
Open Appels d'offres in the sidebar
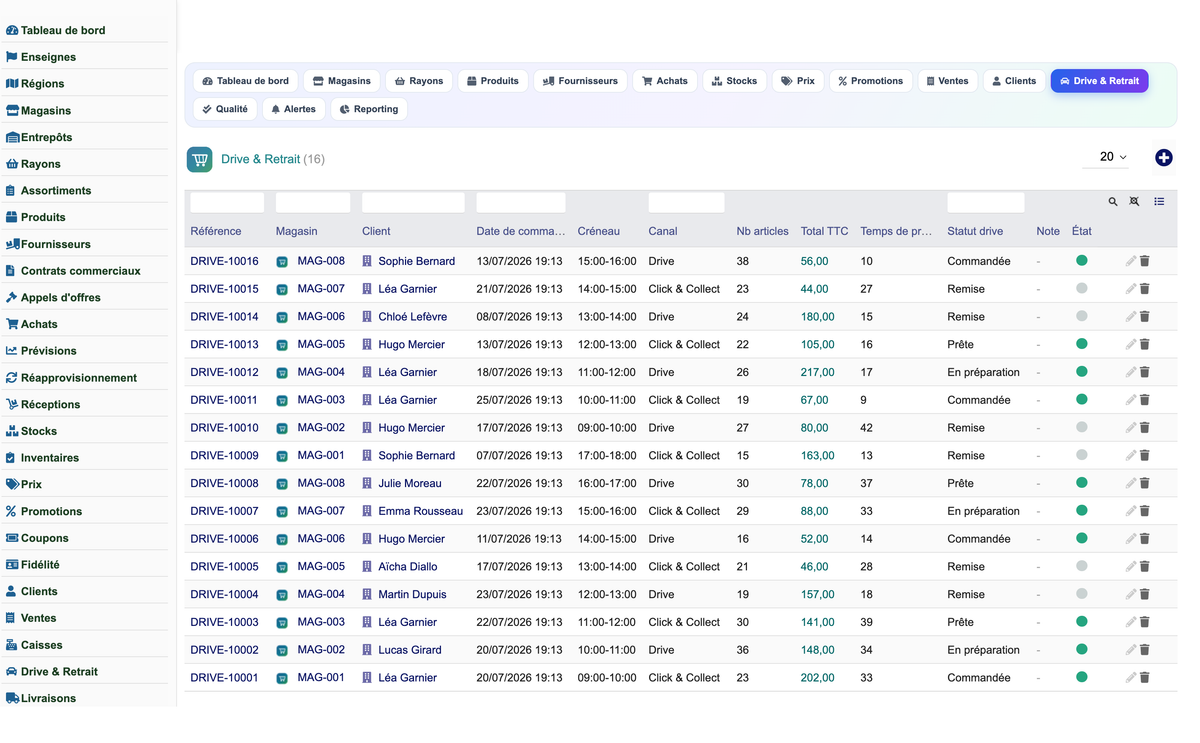tap(60, 298)
